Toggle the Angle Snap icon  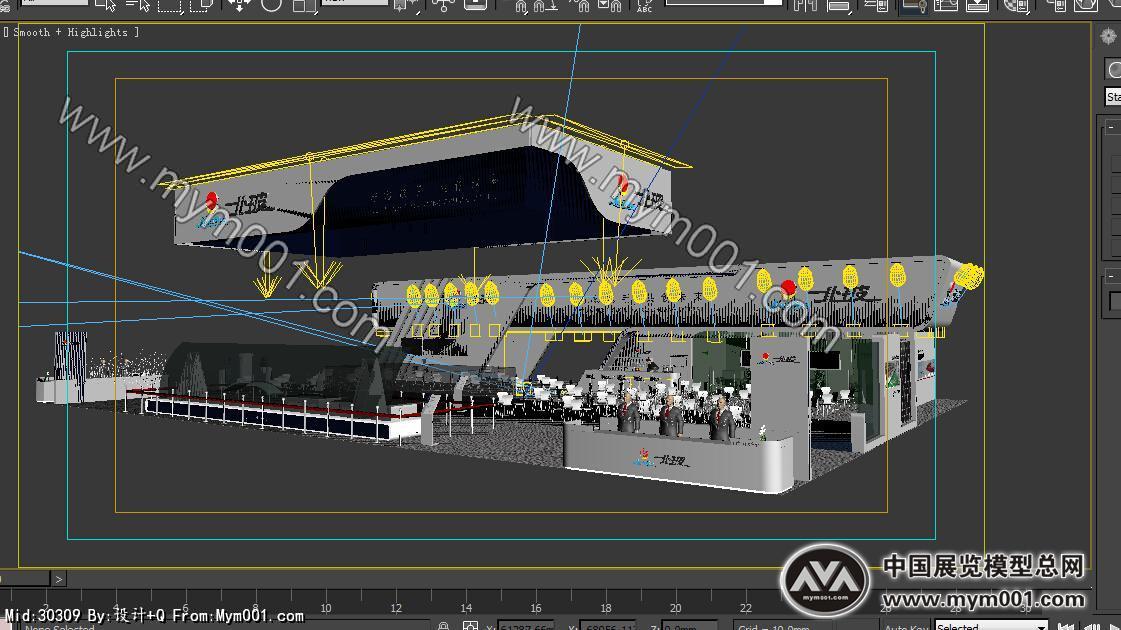pyautogui.click(x=547, y=6)
